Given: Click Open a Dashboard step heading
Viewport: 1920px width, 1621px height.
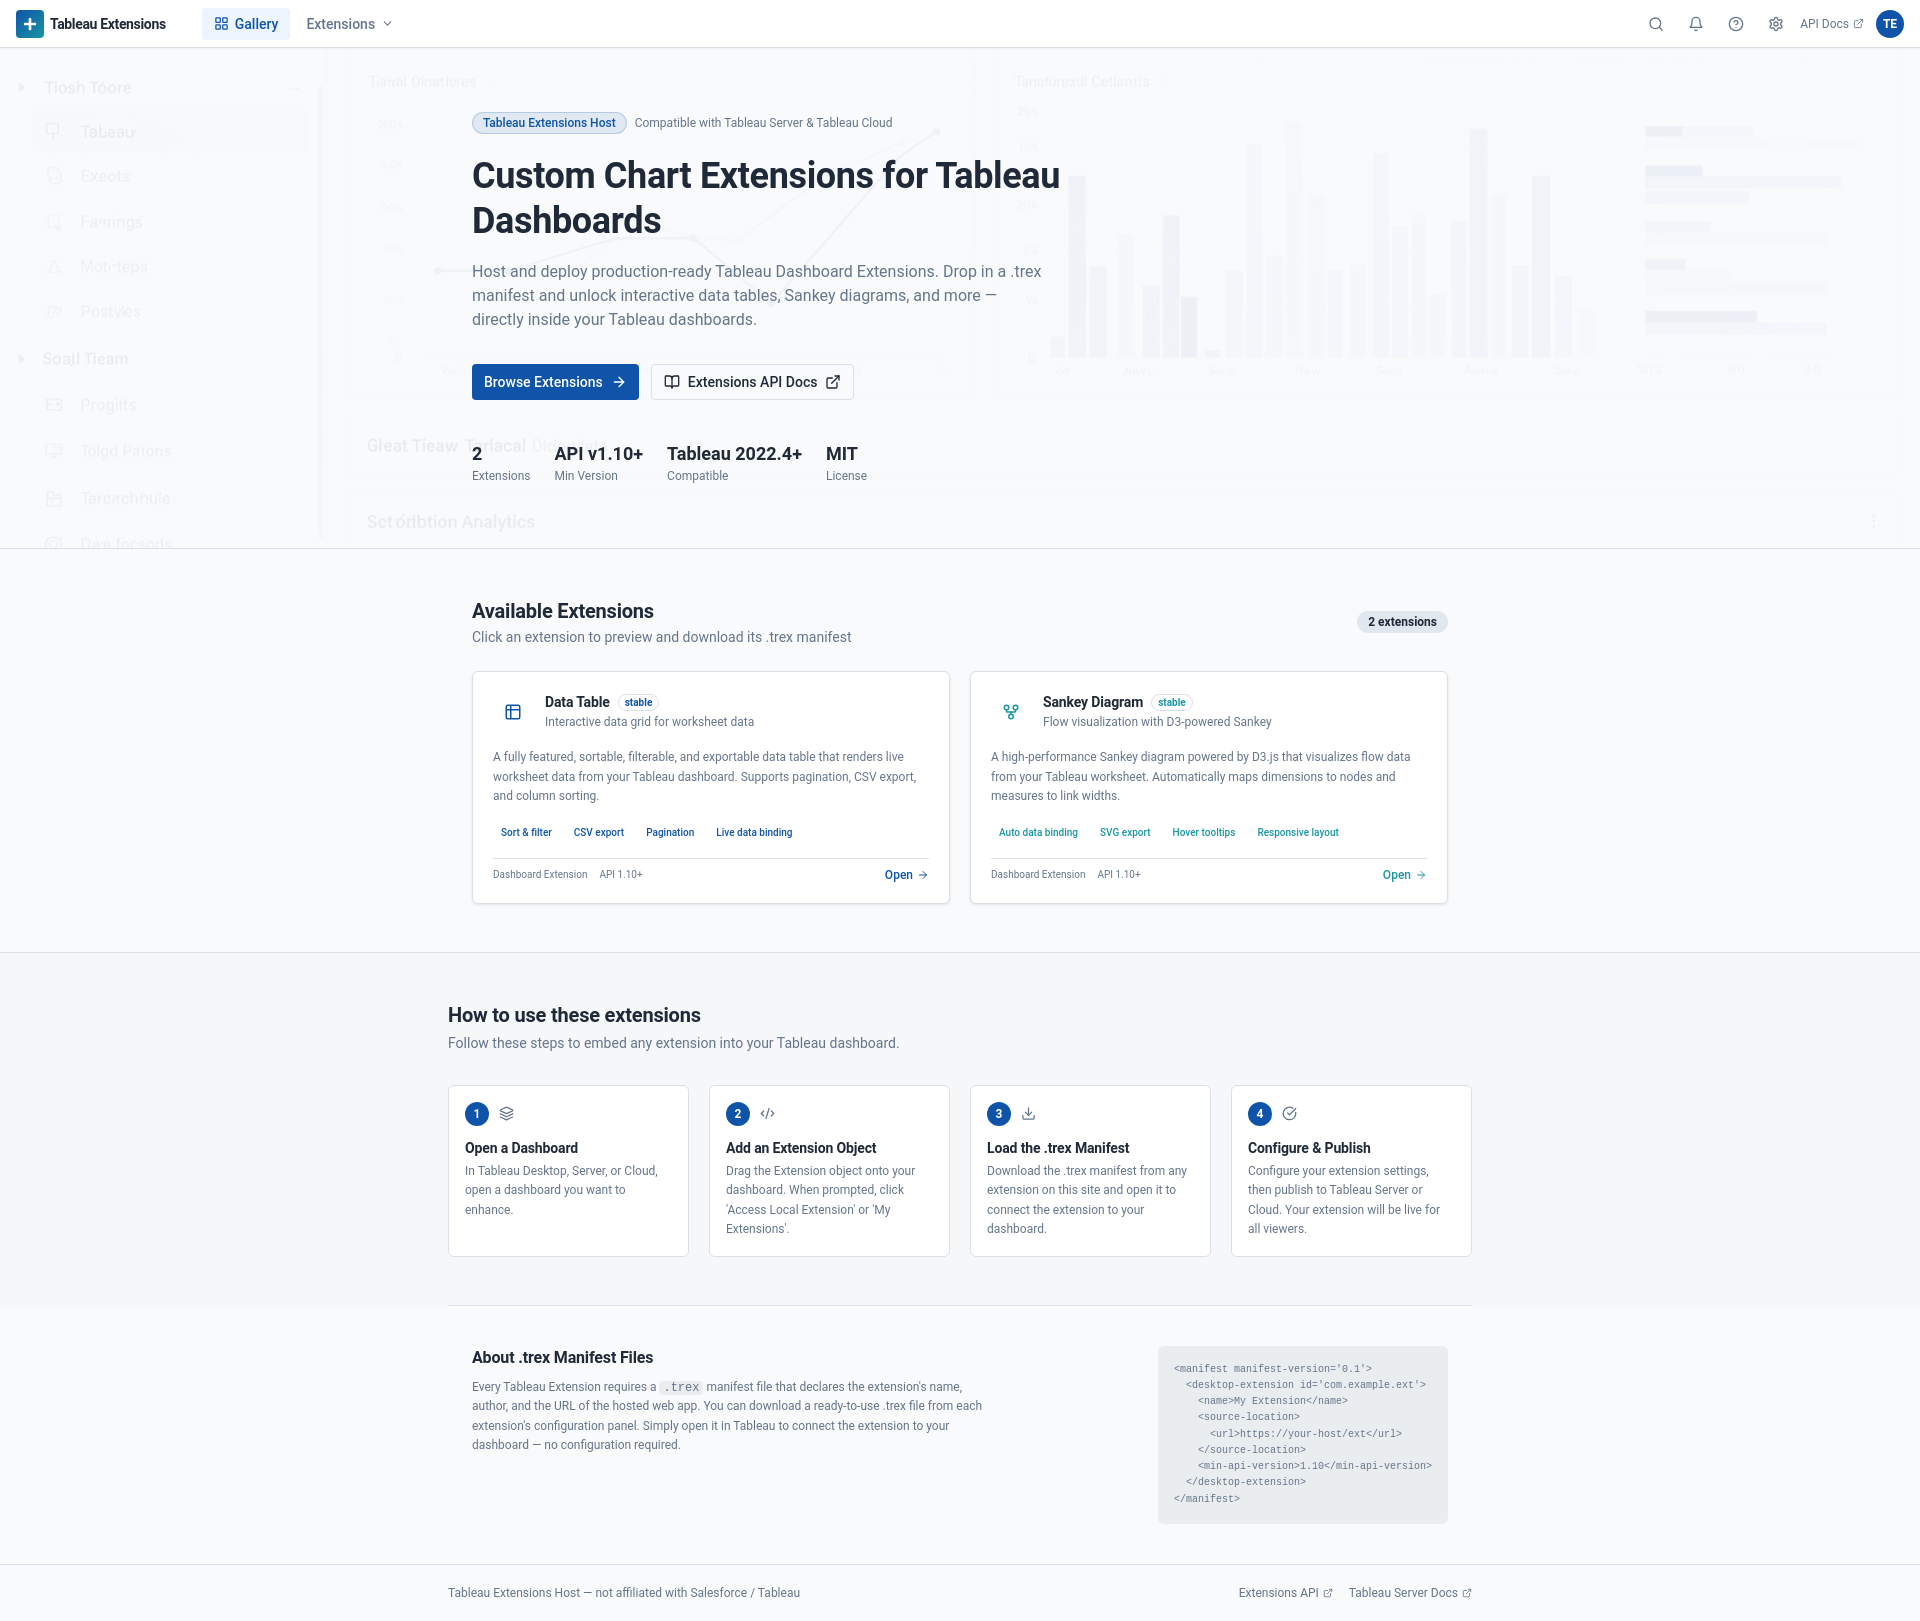Looking at the screenshot, I should [x=521, y=1148].
